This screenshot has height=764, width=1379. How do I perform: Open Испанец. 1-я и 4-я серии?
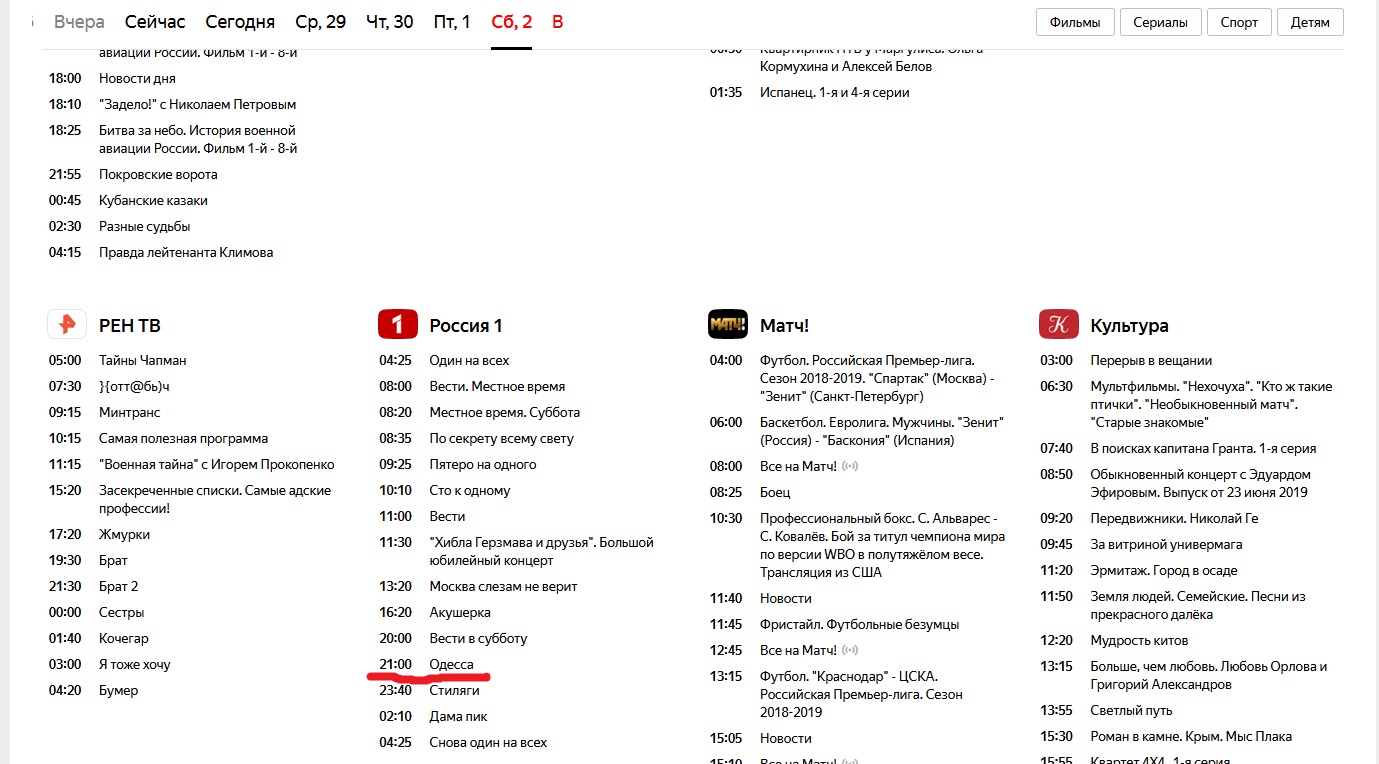click(x=835, y=92)
